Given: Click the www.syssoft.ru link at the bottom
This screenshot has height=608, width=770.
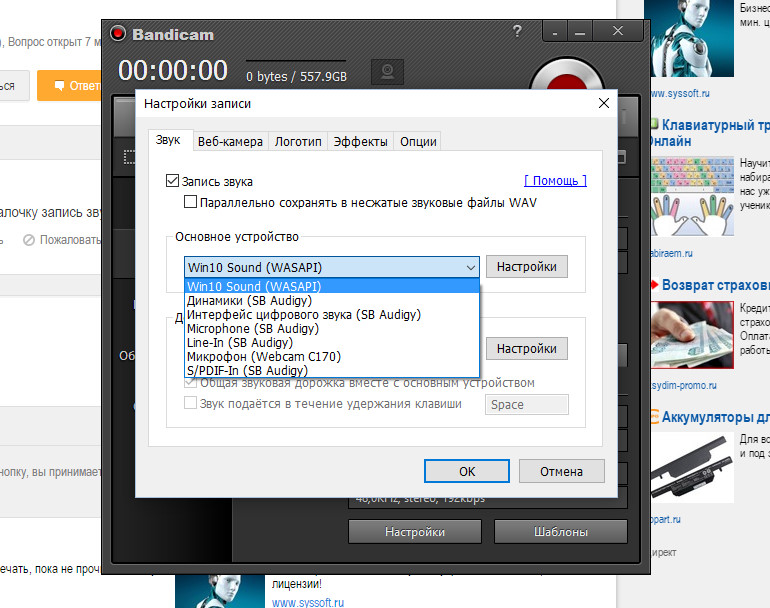Looking at the screenshot, I should pyautogui.click(x=308, y=602).
